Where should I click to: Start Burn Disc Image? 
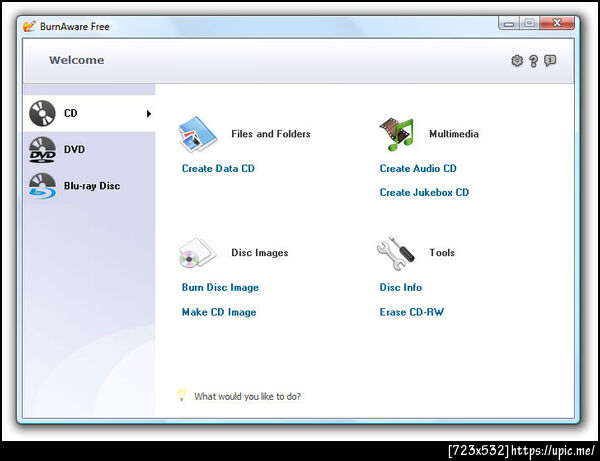[x=220, y=288]
